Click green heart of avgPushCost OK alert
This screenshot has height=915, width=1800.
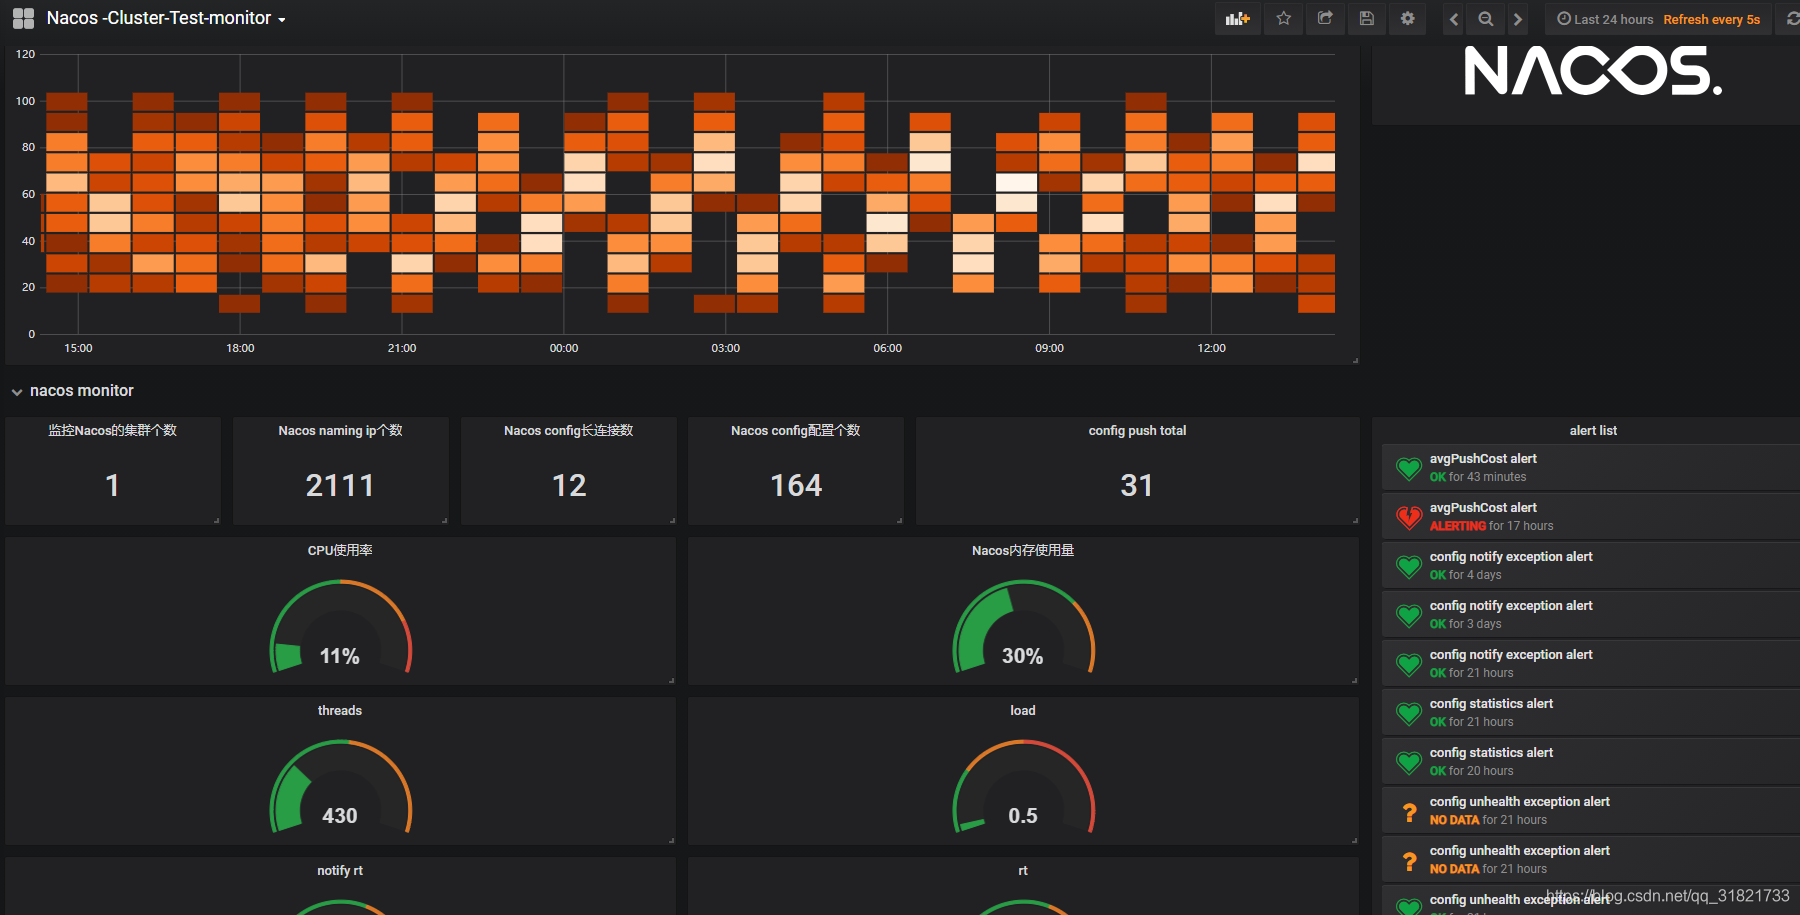[x=1409, y=468]
